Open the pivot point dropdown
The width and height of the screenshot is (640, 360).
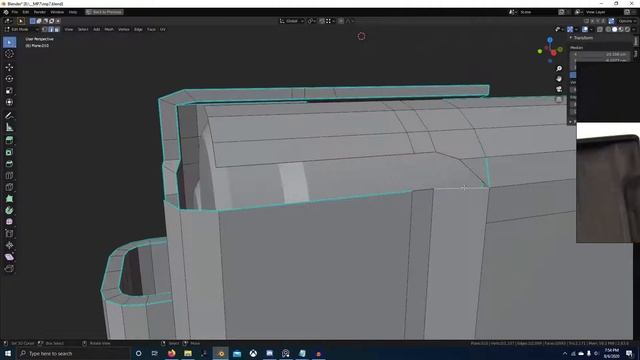311,21
